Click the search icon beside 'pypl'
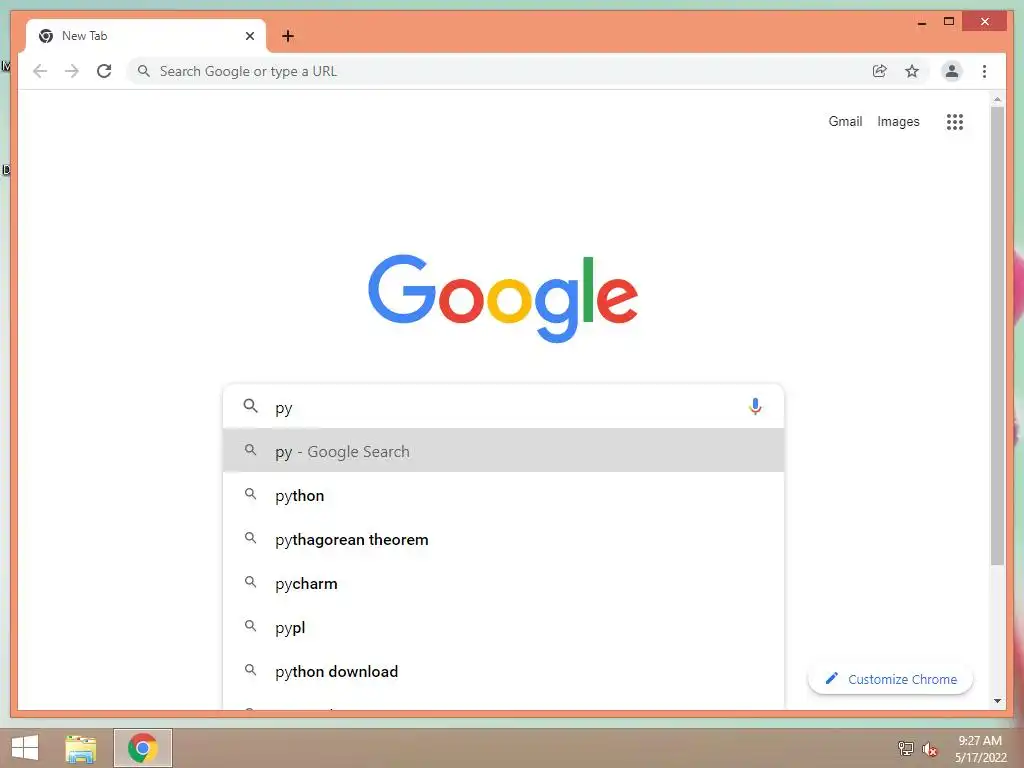This screenshot has height=768, width=1024. (x=250, y=626)
